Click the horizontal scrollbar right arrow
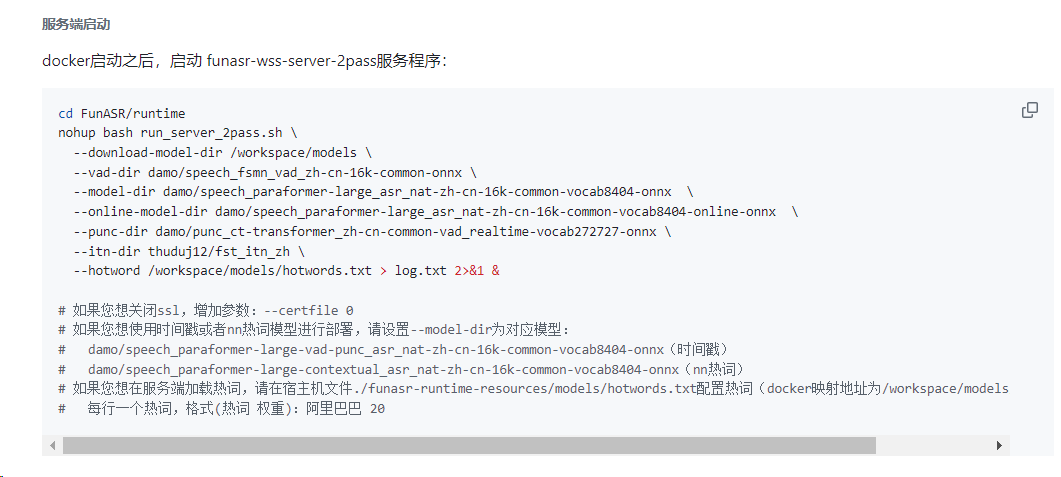This screenshot has height=477, width=1061. point(999,445)
